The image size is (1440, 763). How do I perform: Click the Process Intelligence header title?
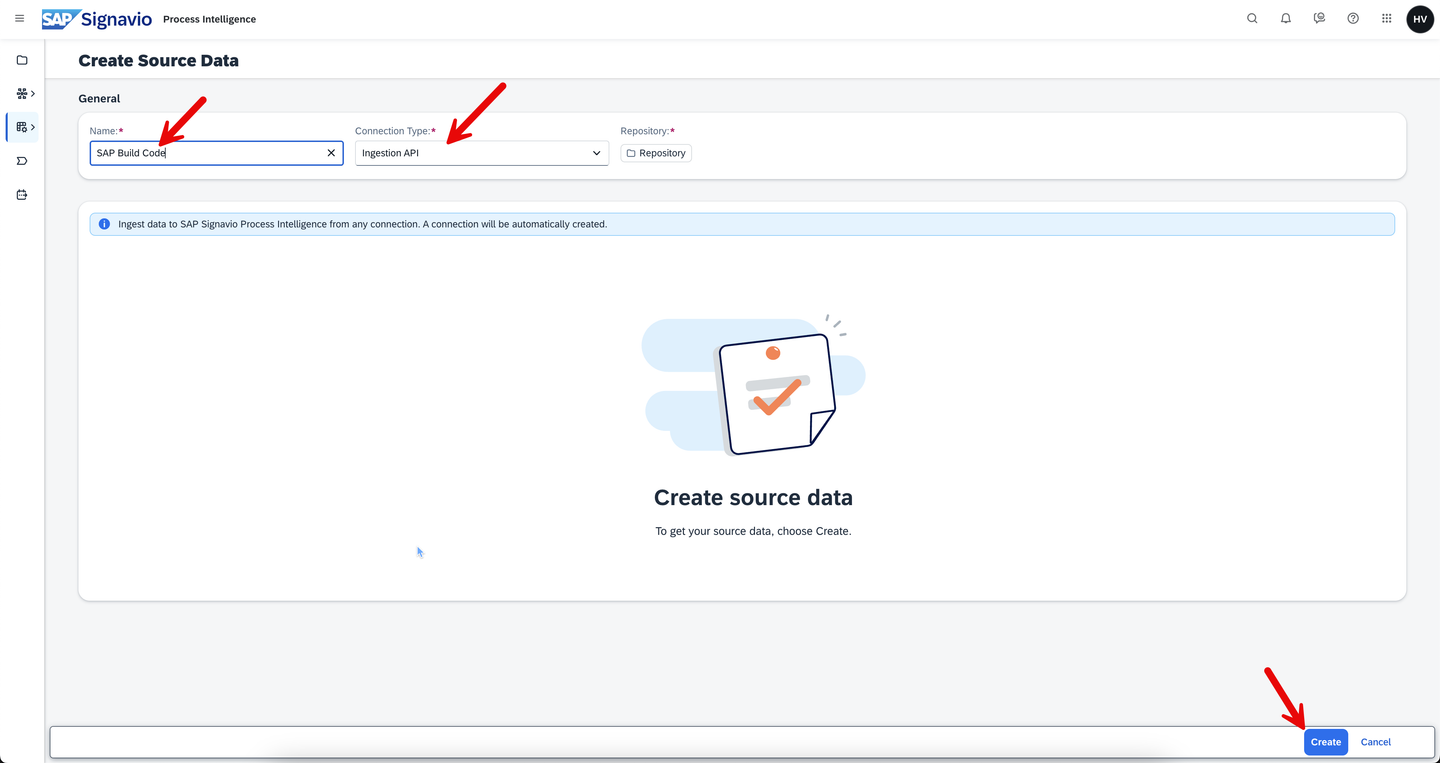pyautogui.click(x=209, y=19)
